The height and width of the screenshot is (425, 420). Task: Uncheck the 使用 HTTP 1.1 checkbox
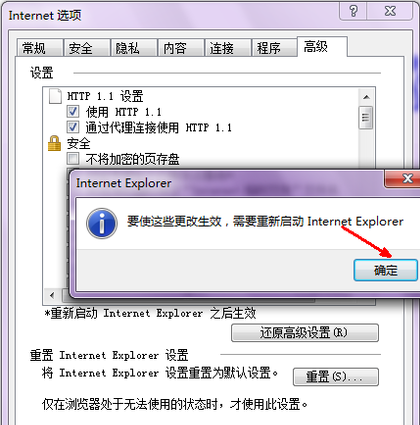pyautogui.click(x=73, y=111)
